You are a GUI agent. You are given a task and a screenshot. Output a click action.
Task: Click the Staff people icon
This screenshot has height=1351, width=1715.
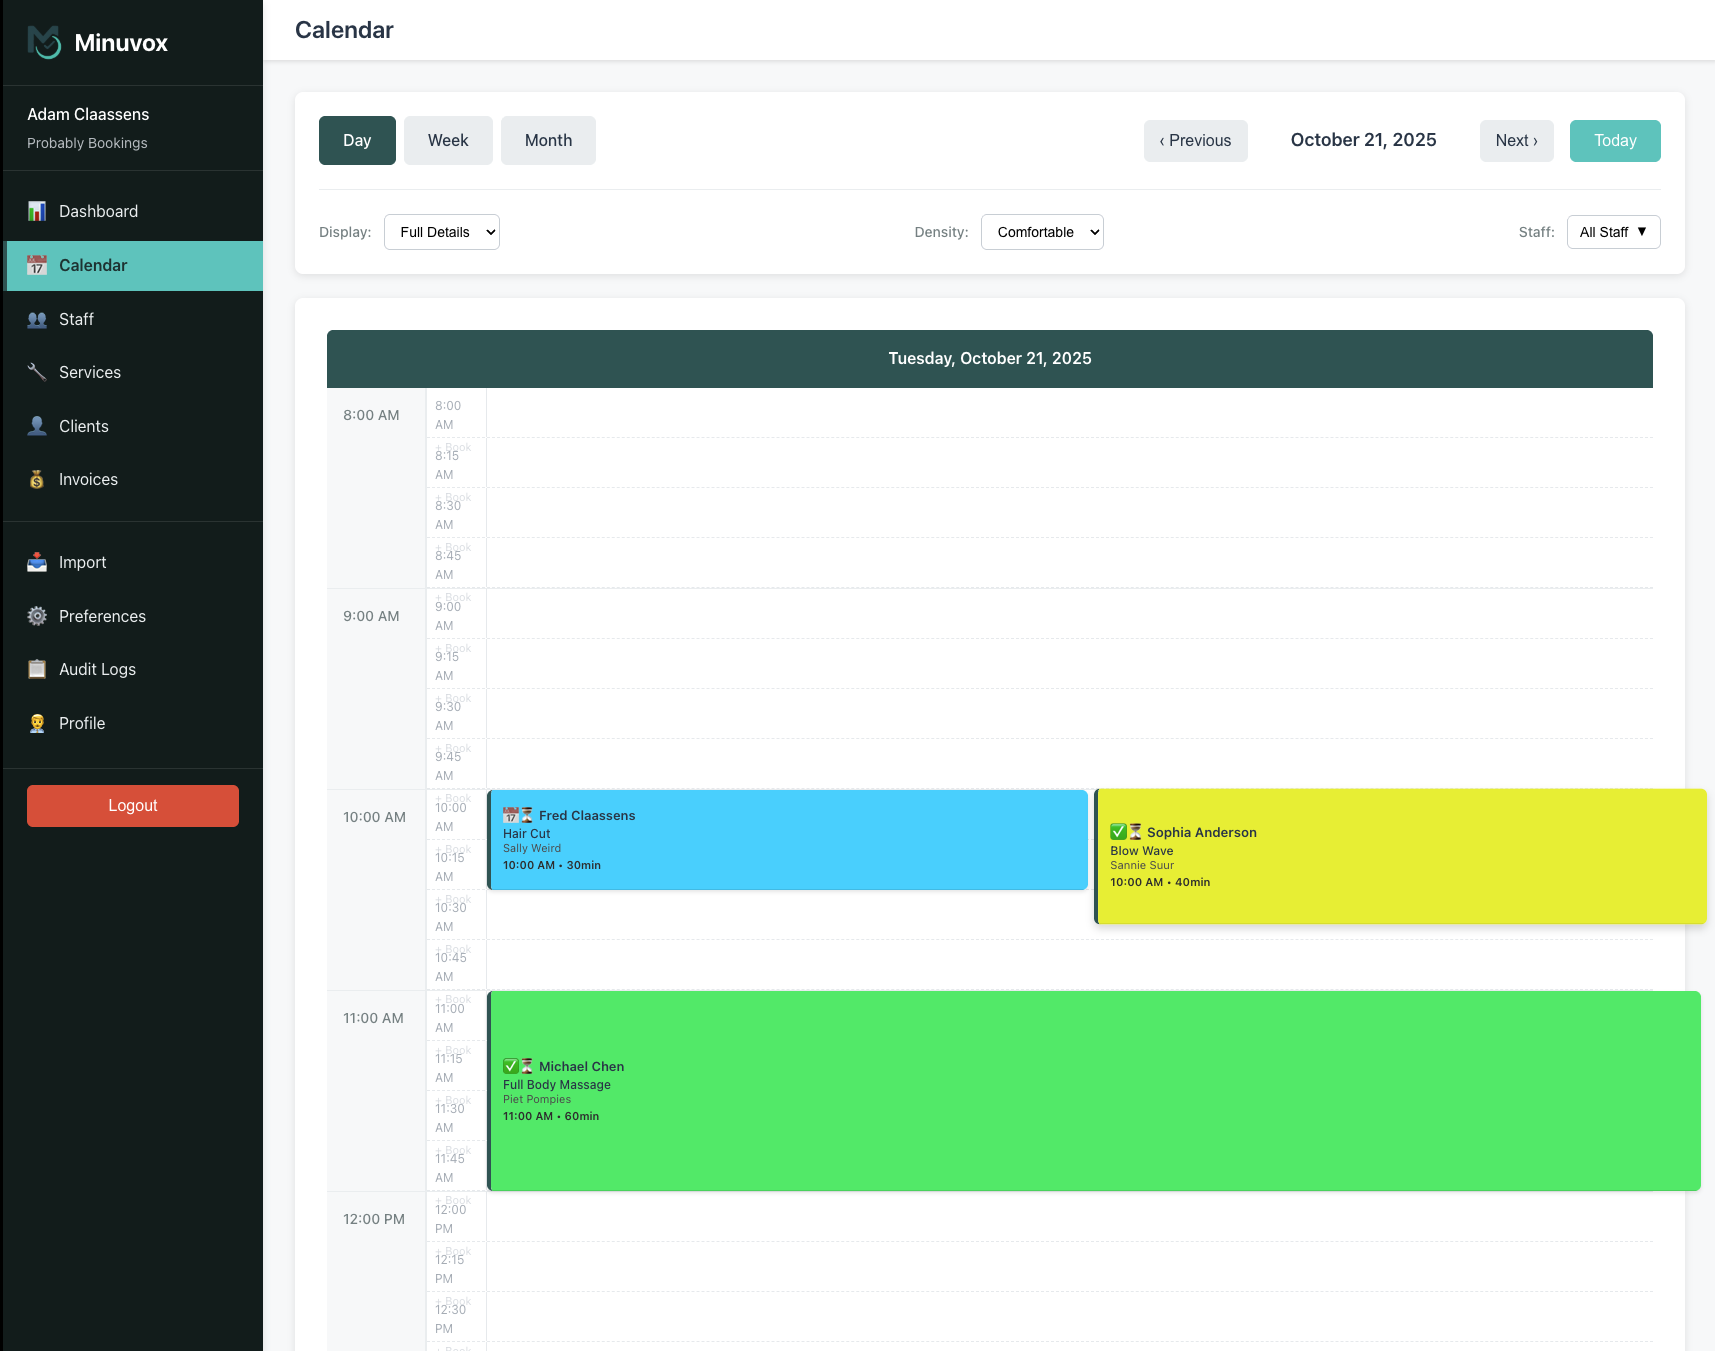point(37,319)
